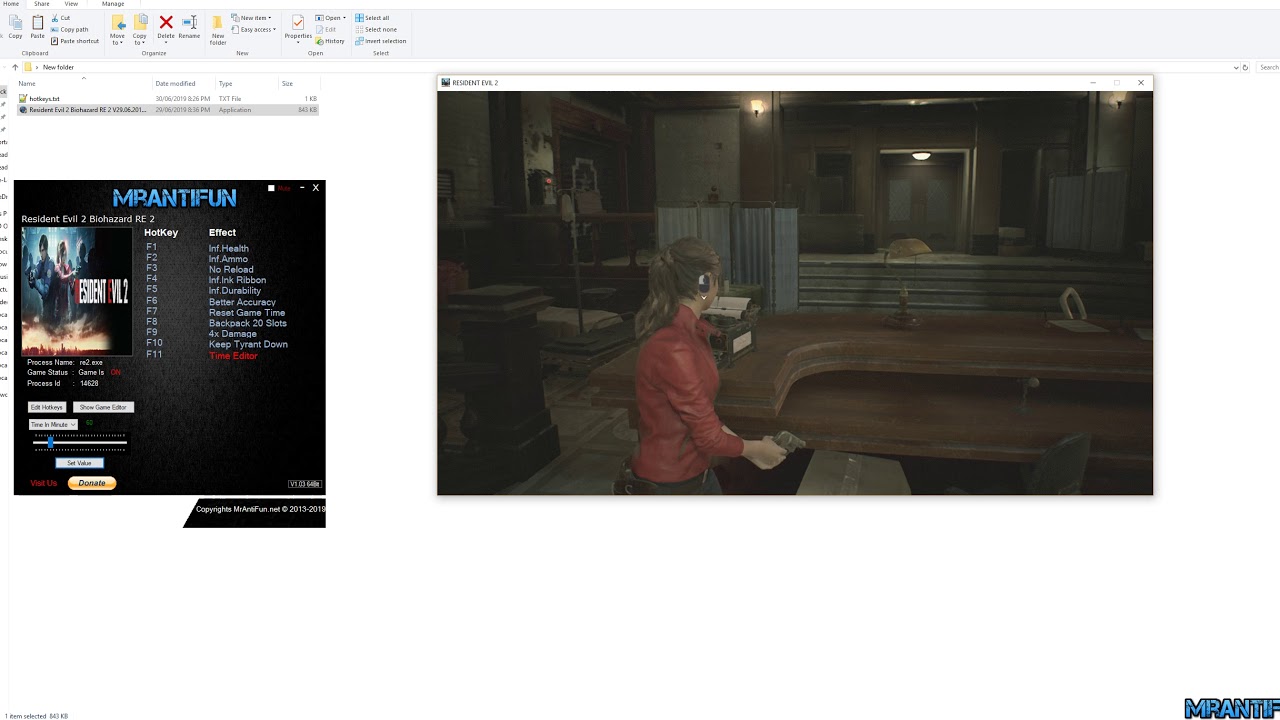Click the Properties checkmark icon
This screenshot has height=720, width=1280.
[298, 22]
